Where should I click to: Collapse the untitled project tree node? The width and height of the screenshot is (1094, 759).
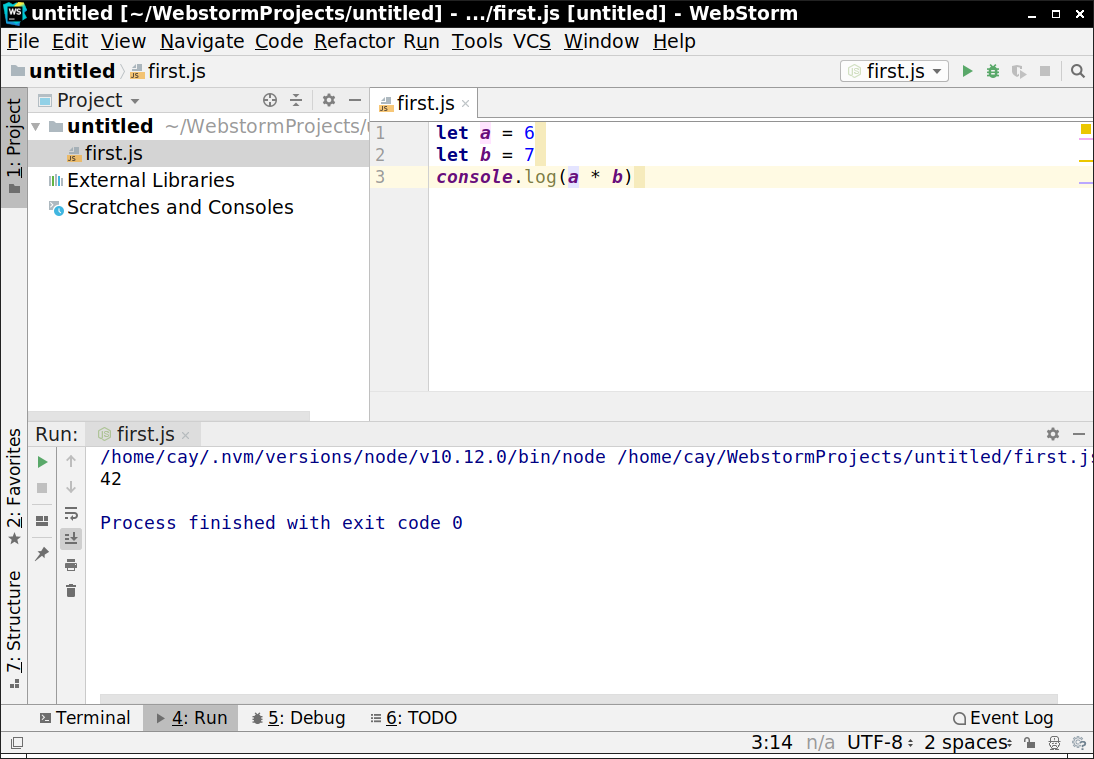point(37,127)
